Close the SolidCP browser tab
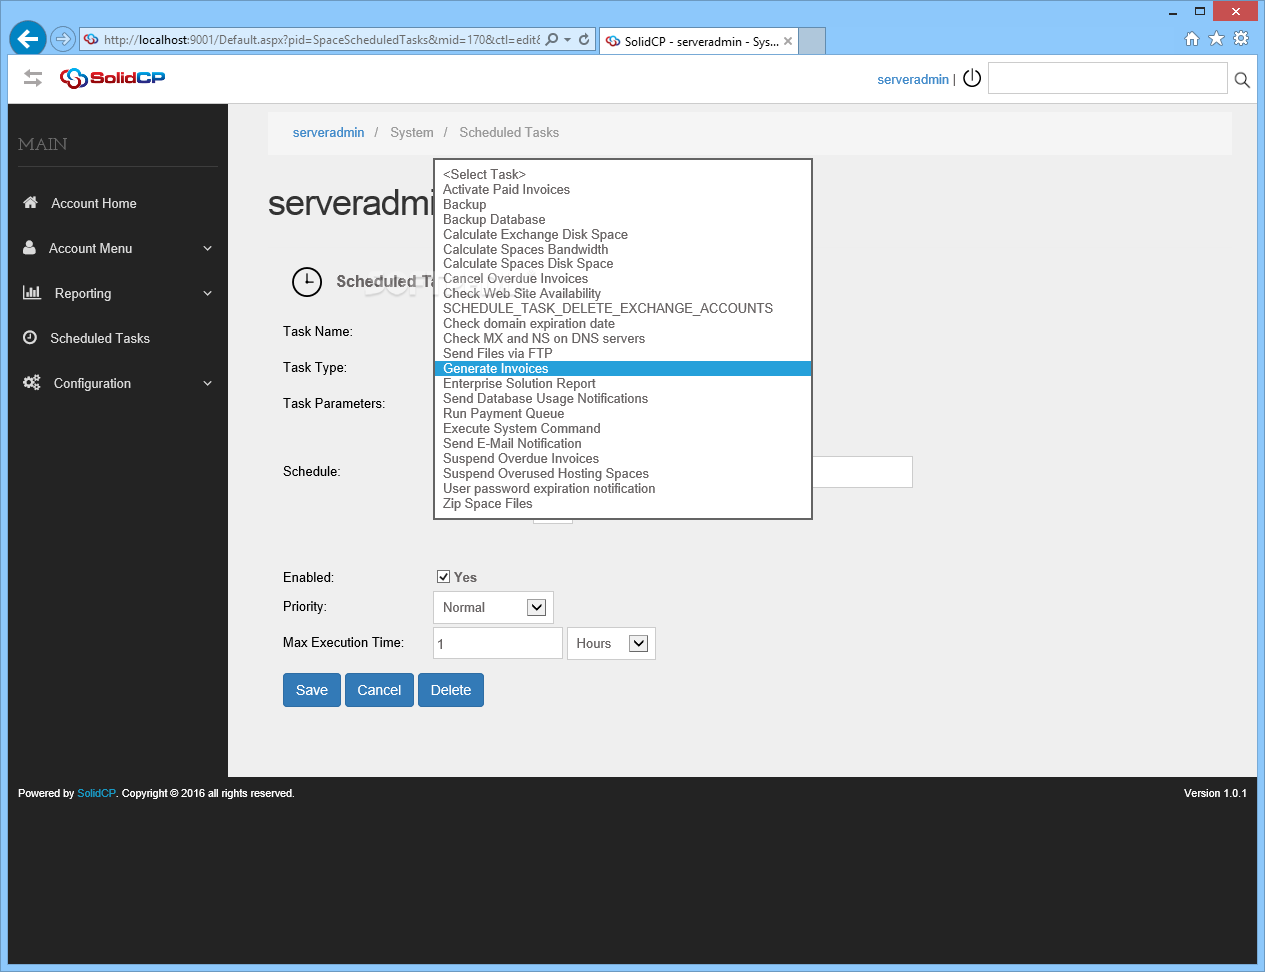Viewport: 1265px width, 972px height. 788,41
